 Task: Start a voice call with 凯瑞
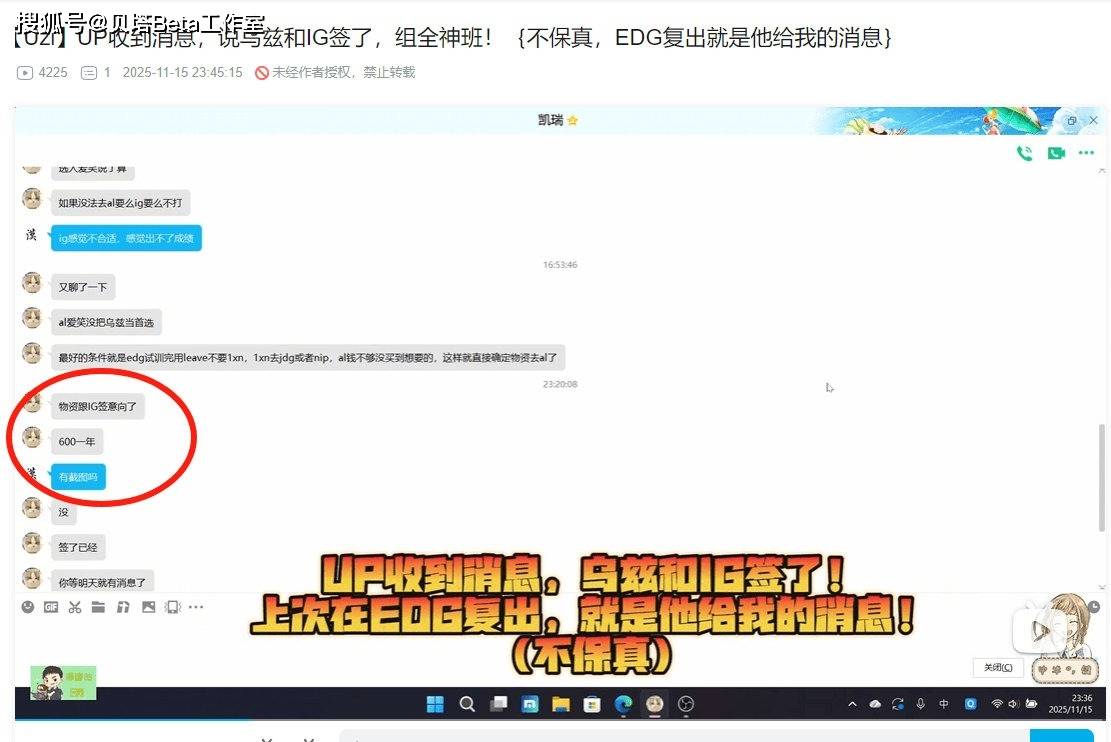pyautogui.click(x=1024, y=153)
